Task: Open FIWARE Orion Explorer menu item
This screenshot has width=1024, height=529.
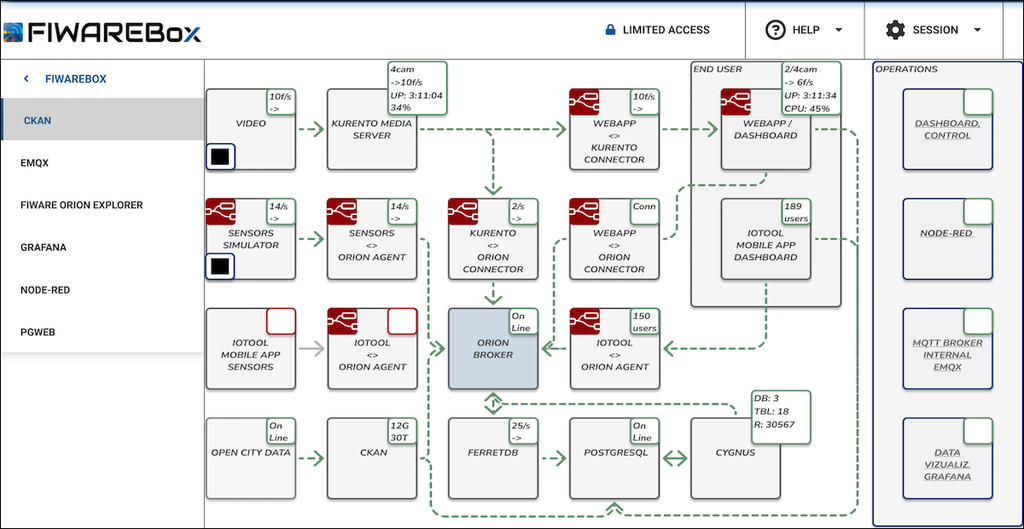Action: (x=82, y=205)
